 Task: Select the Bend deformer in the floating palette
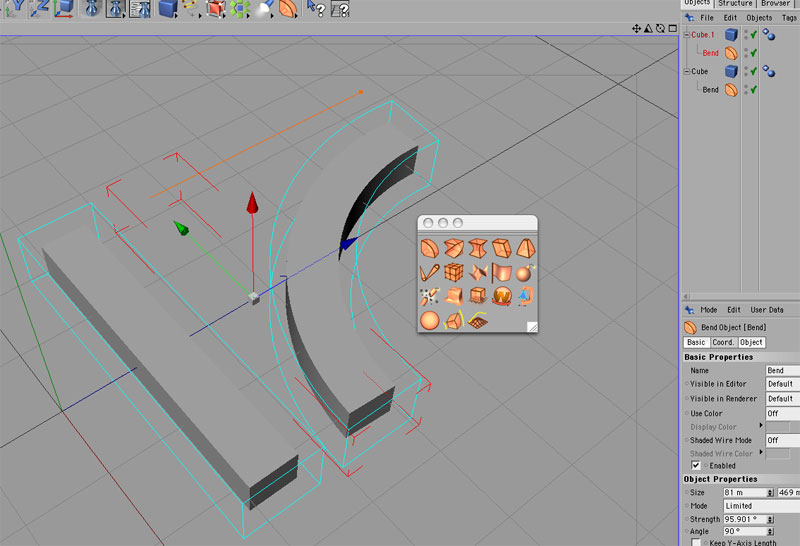(430, 249)
